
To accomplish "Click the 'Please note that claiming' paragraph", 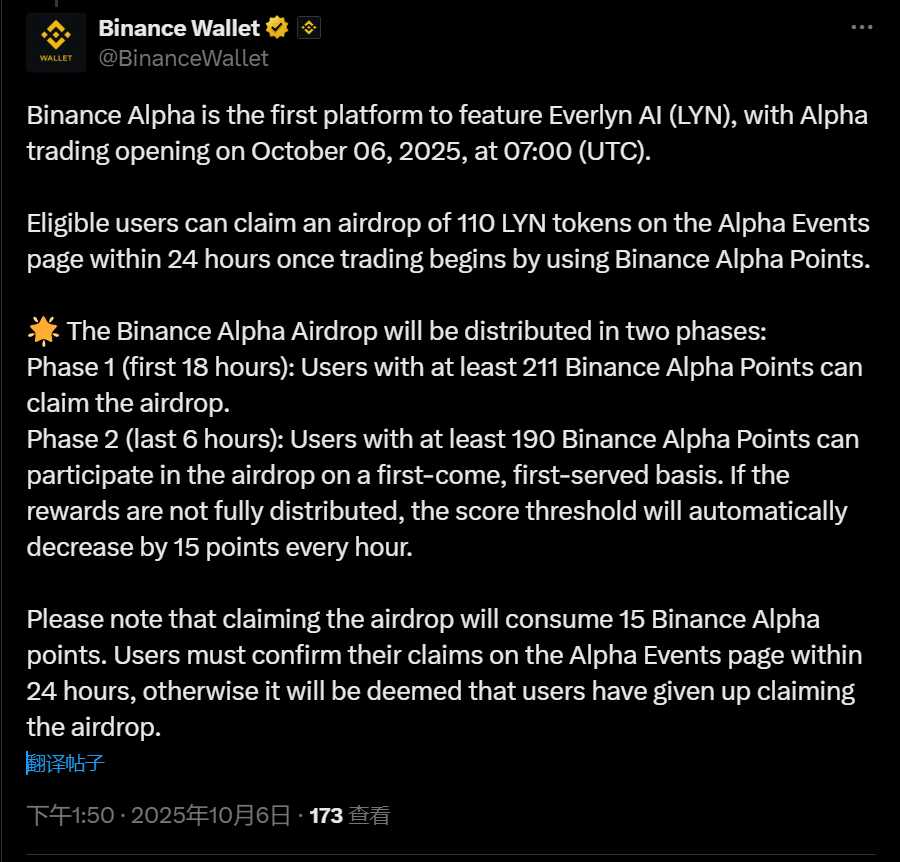I will tap(423, 620).
